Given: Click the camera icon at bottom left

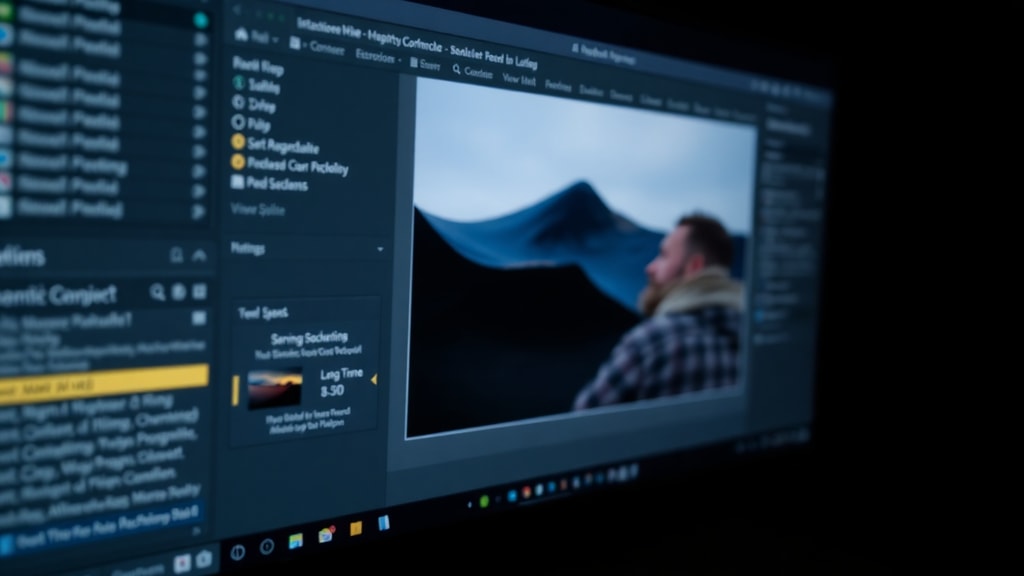Looking at the screenshot, I should coord(204,559).
